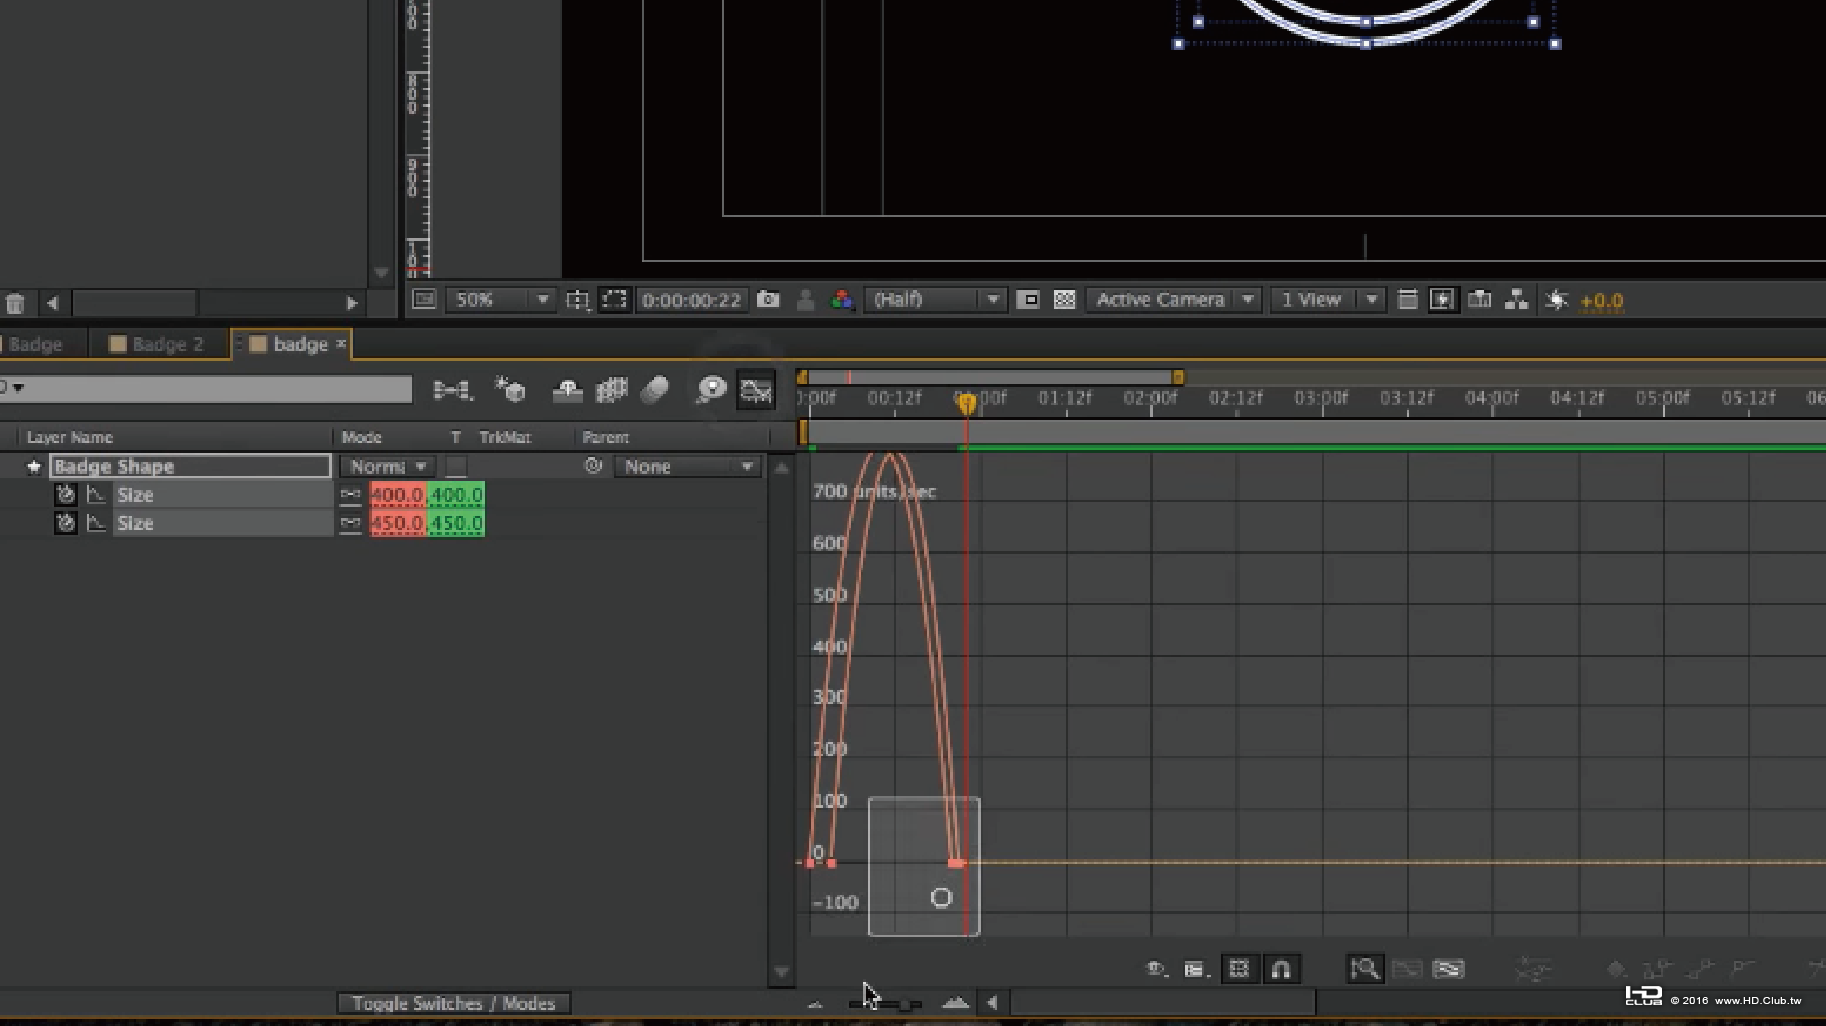The width and height of the screenshot is (1826, 1026).
Task: Toggle the Preserve Transparency T checkbox
Action: pyautogui.click(x=456, y=467)
